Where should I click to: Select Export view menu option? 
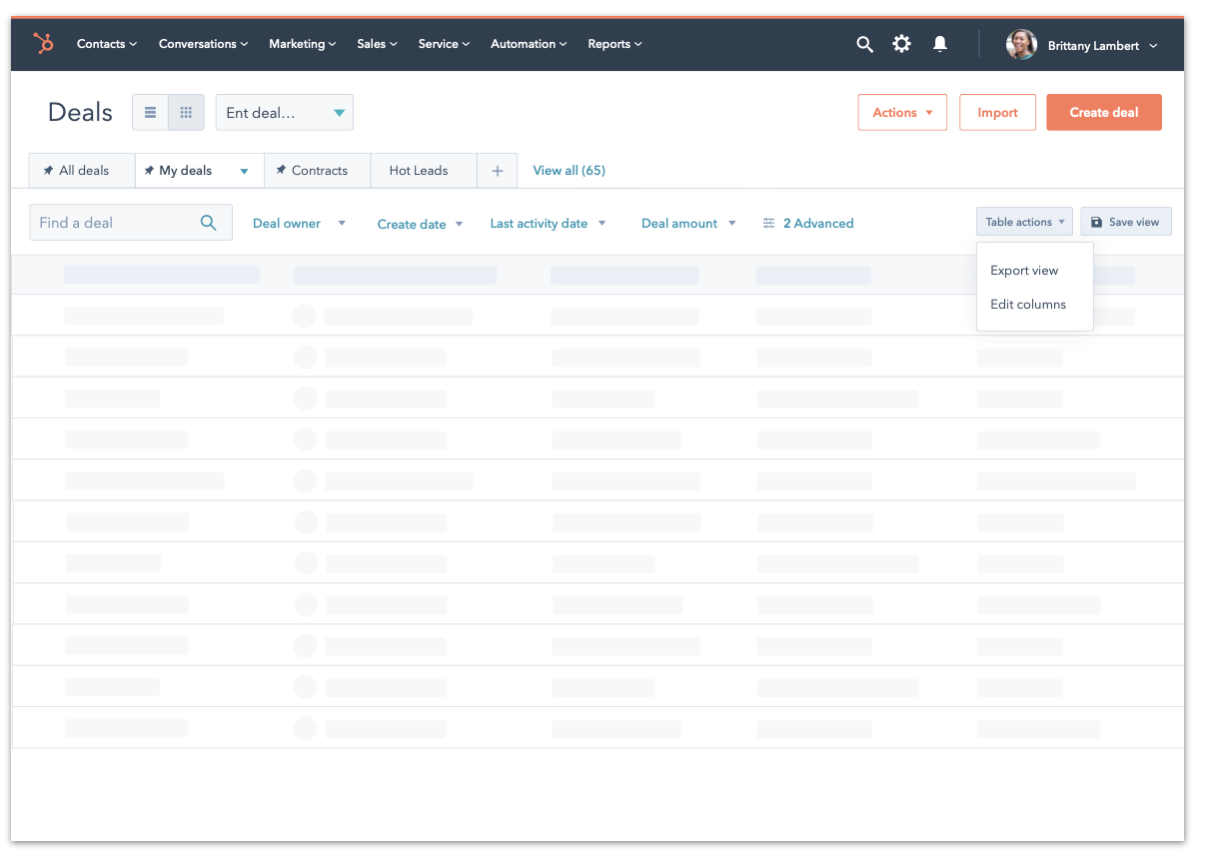pos(1024,271)
